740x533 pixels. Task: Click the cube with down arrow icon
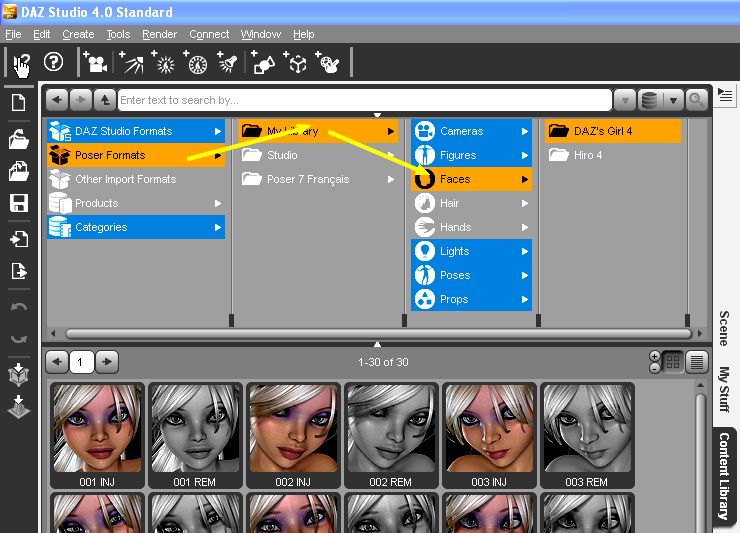pyautogui.click(x=19, y=374)
